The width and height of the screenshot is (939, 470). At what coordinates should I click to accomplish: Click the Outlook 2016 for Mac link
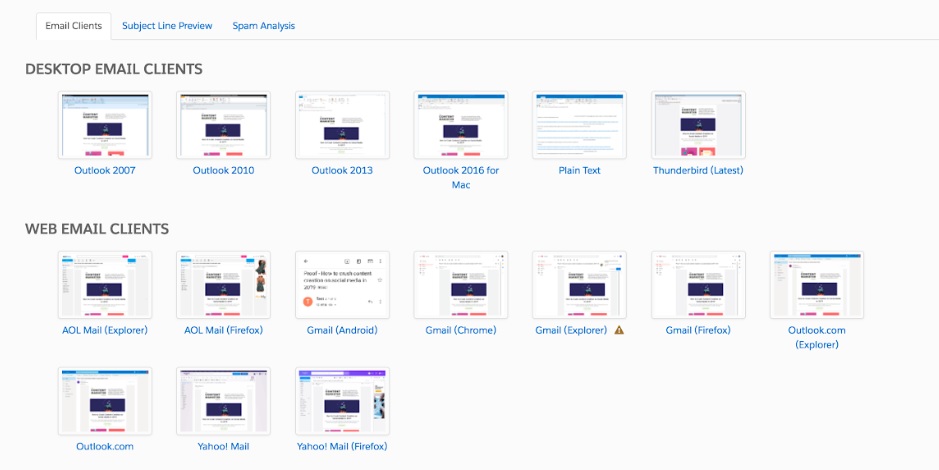[461, 177]
